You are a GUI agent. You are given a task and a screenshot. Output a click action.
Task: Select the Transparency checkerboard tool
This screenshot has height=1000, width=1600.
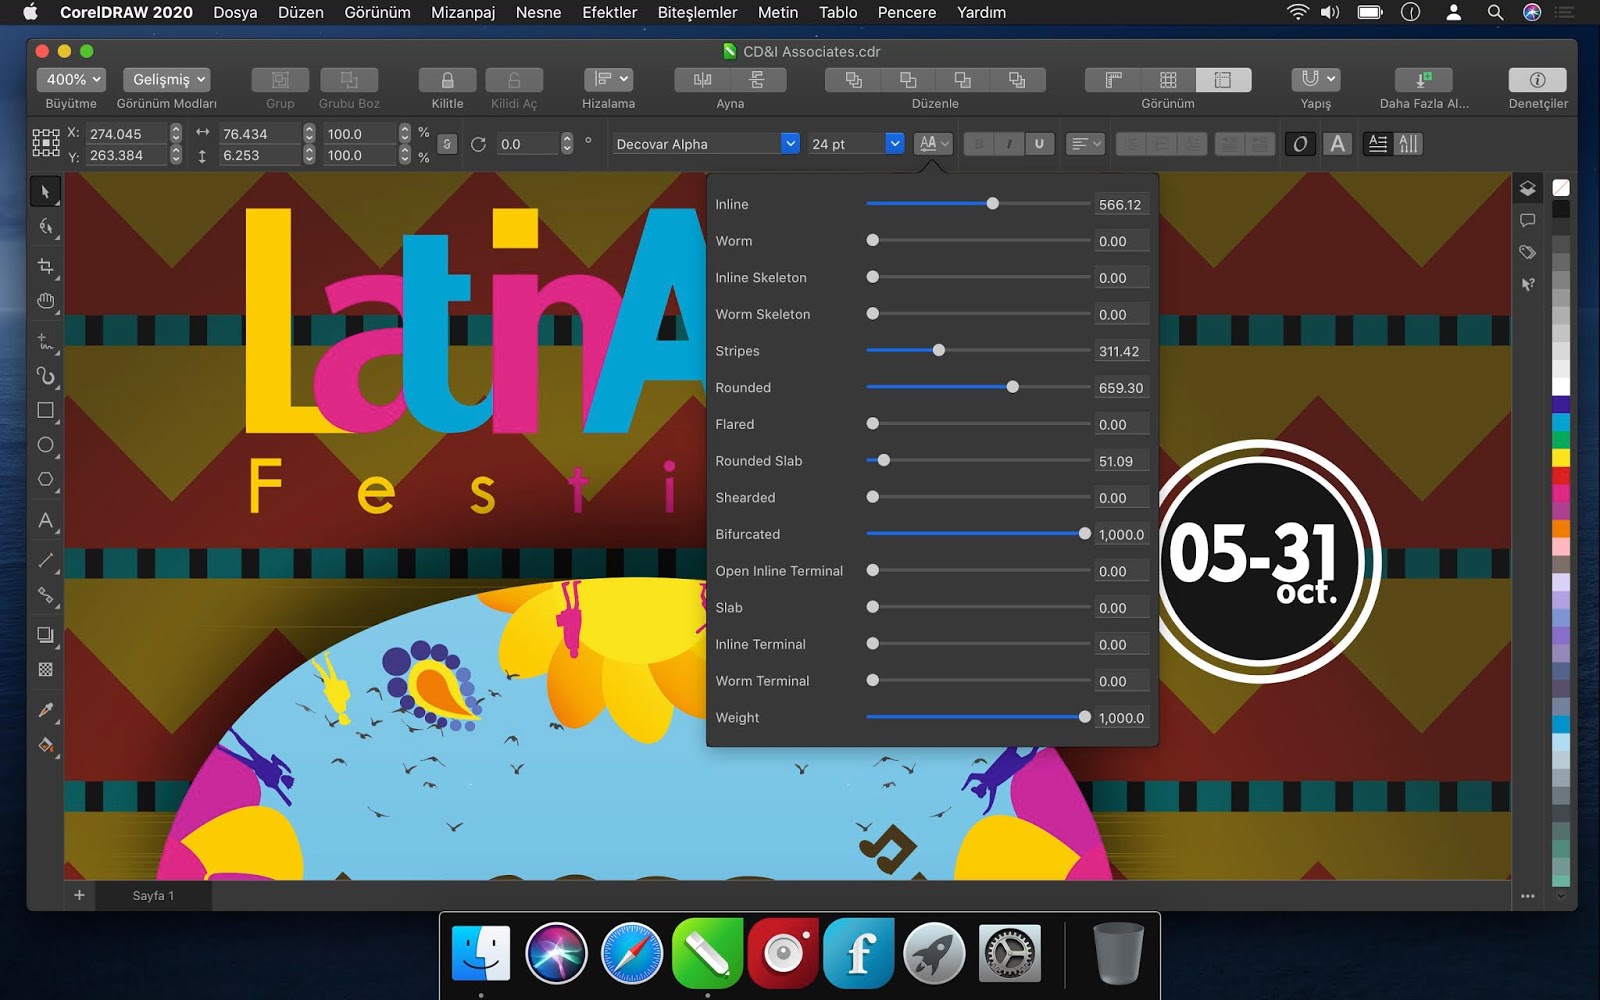(45, 669)
